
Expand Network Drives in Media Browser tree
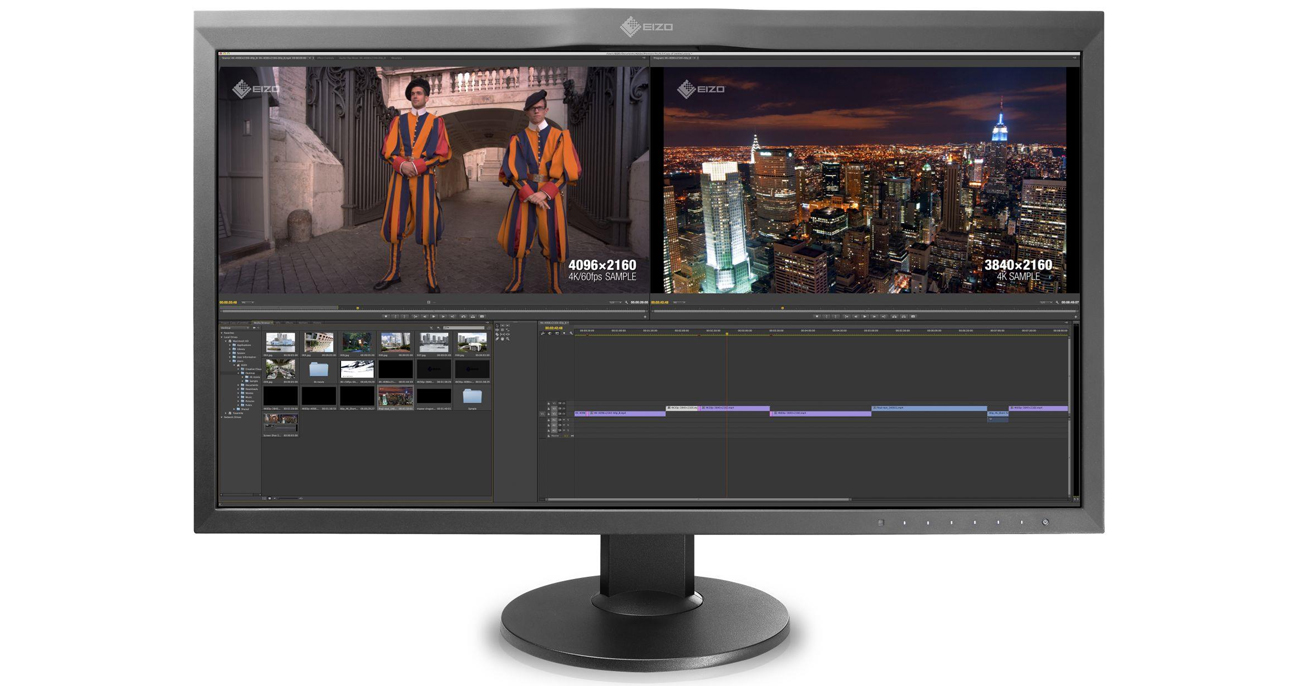pos(222,417)
